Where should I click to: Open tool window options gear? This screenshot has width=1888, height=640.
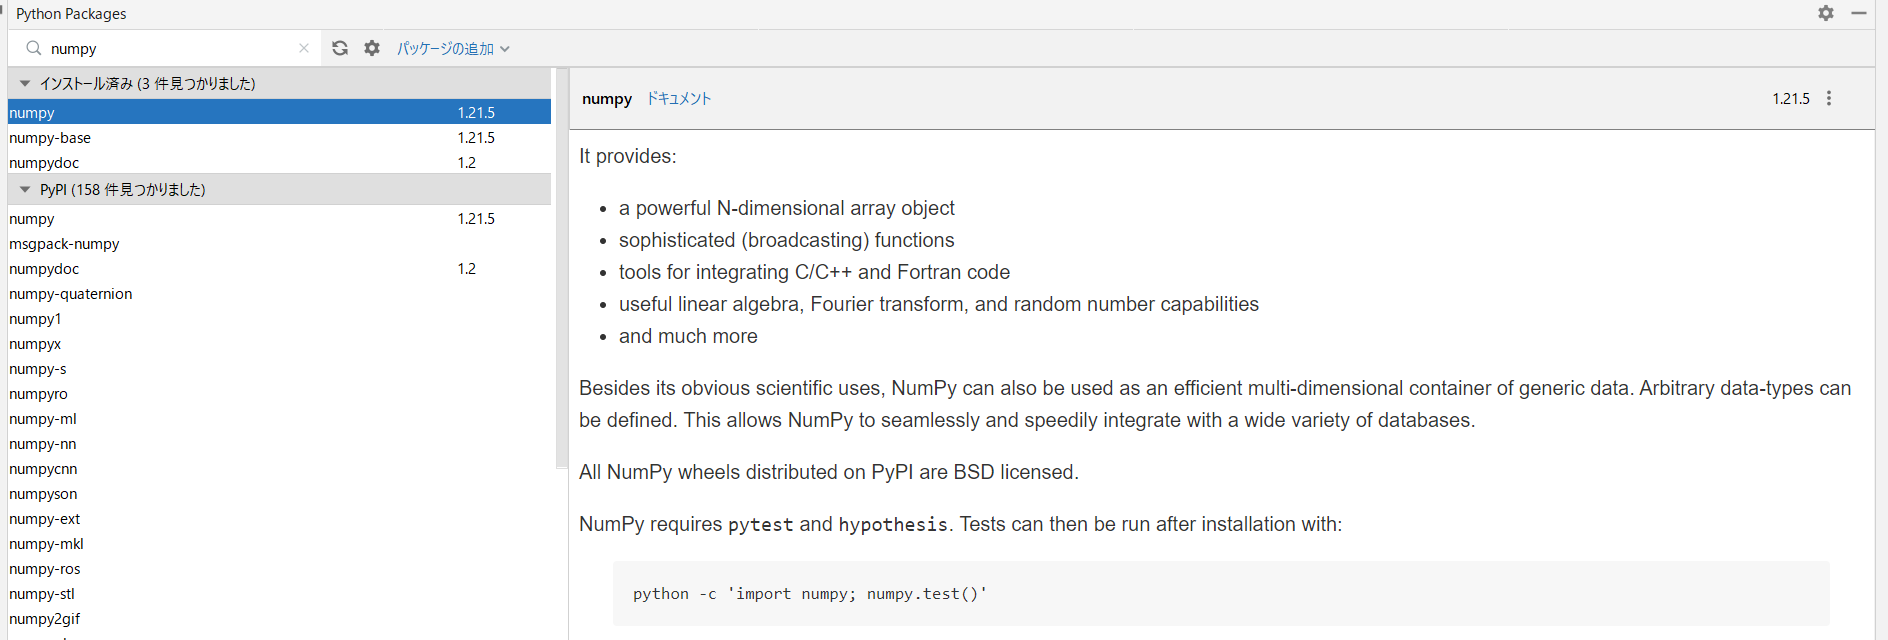(1826, 13)
